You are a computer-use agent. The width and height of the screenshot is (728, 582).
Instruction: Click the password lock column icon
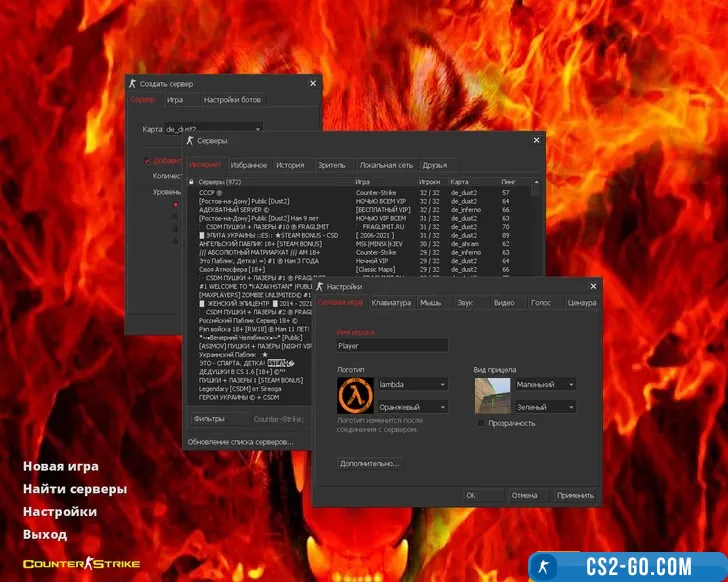[191, 182]
